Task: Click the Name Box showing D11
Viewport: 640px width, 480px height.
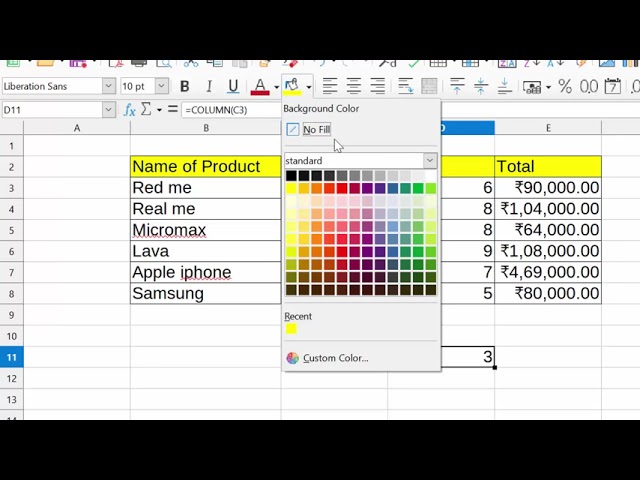Action: click(52, 110)
